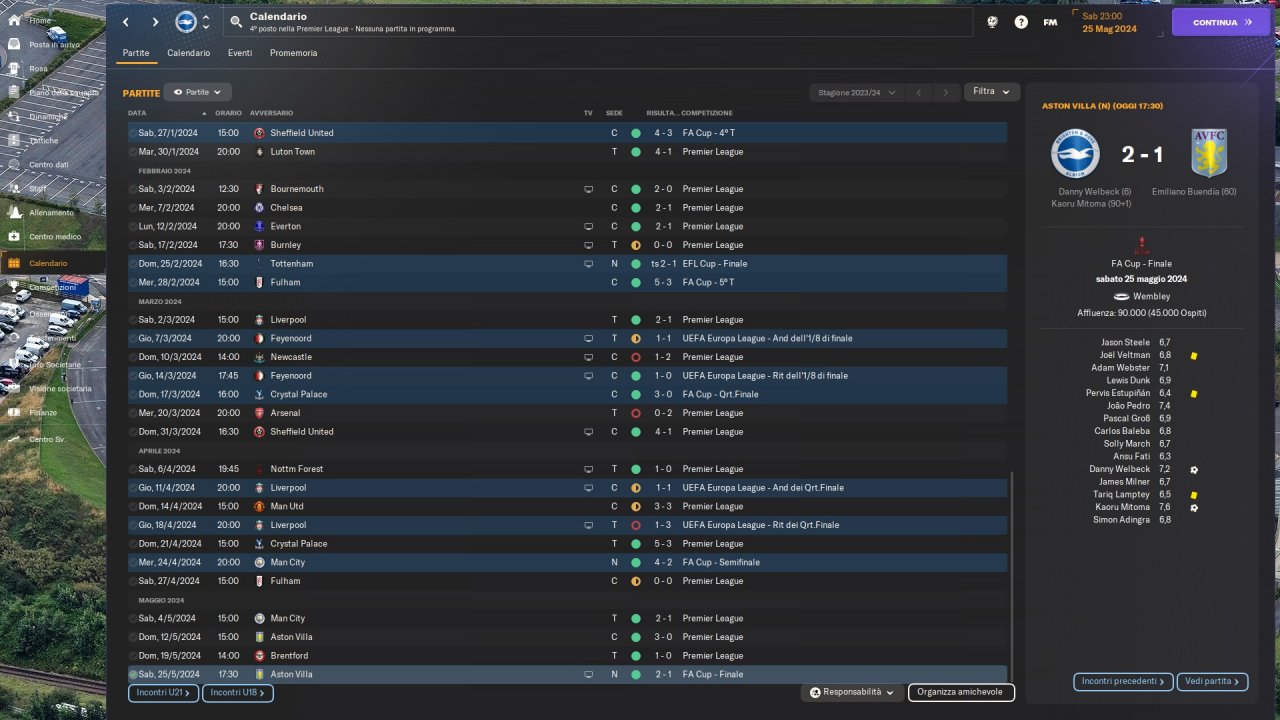Click the date Sab 23:00 25 Mag 2024

[1110, 22]
